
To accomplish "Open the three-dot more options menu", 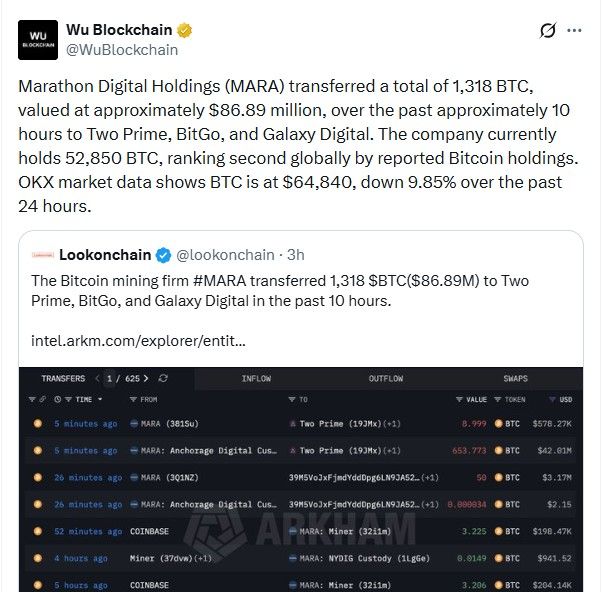I will pos(575,30).
